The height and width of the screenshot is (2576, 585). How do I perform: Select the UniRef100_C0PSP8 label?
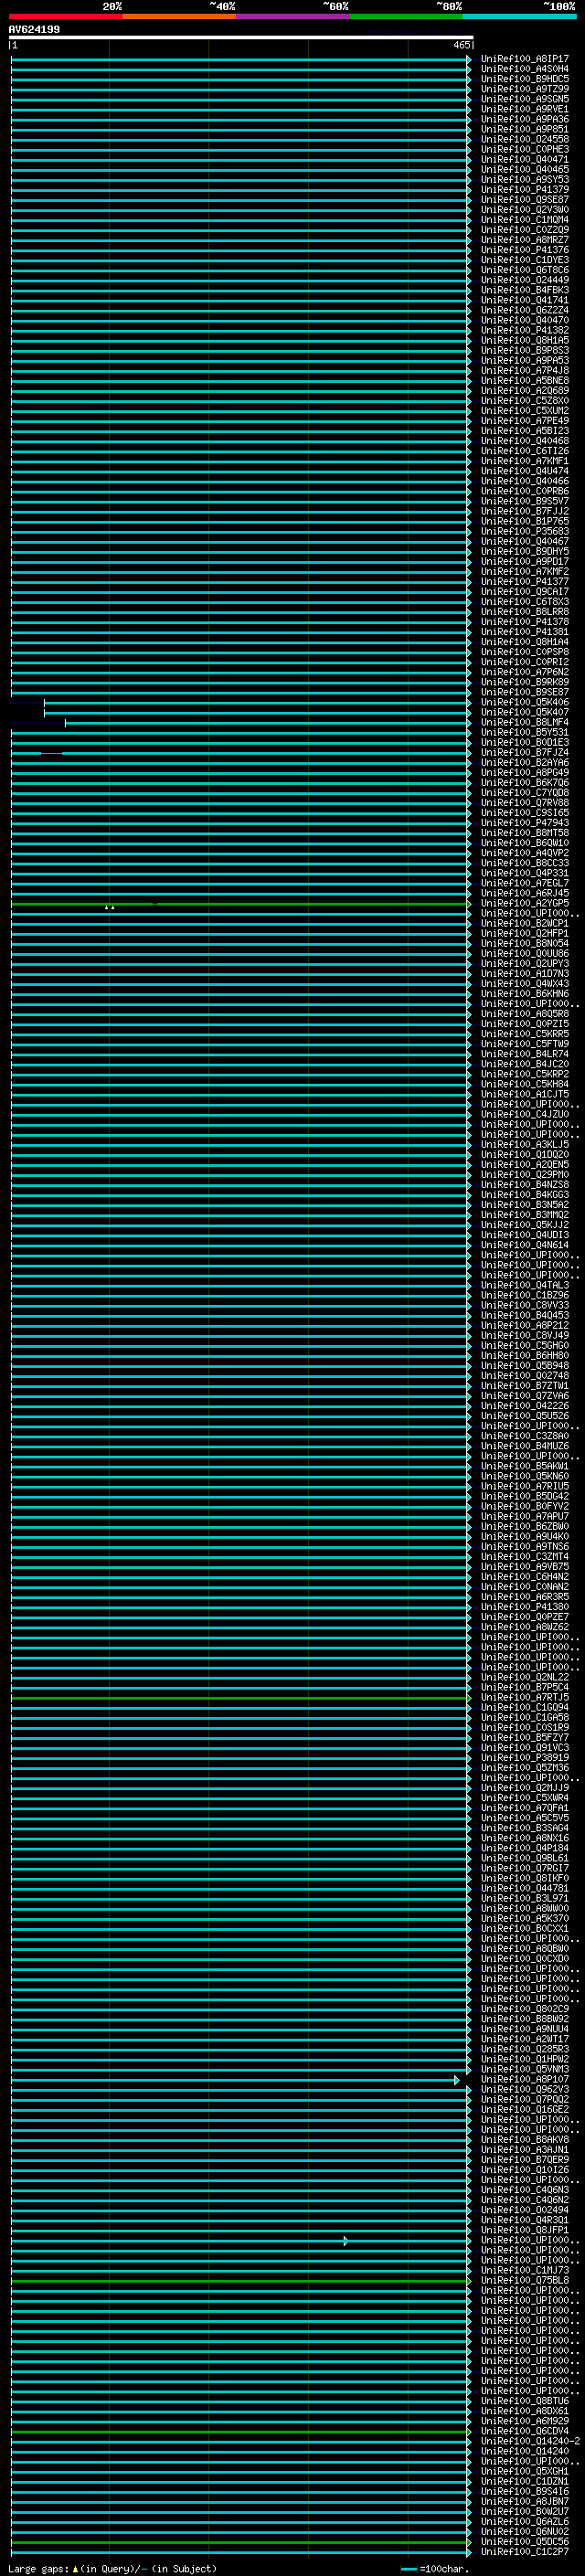click(x=525, y=653)
